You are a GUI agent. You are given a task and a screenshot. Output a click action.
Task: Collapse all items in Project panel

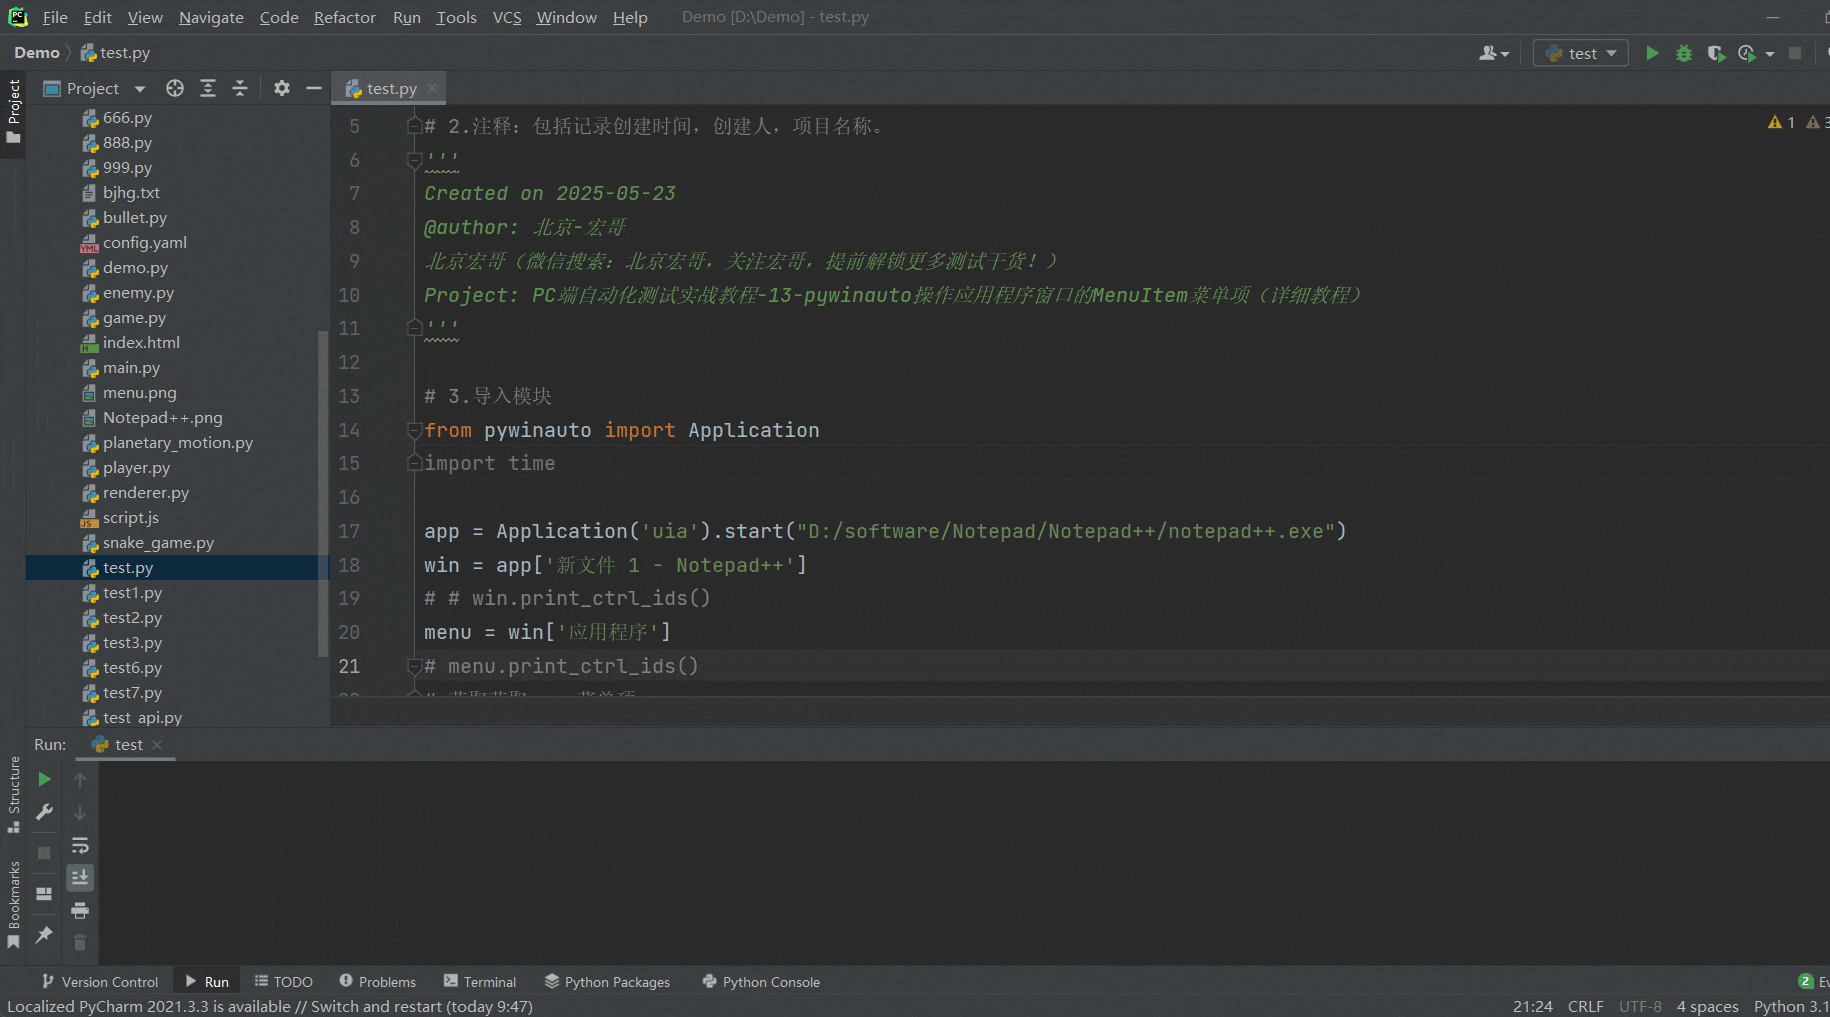[x=240, y=88]
